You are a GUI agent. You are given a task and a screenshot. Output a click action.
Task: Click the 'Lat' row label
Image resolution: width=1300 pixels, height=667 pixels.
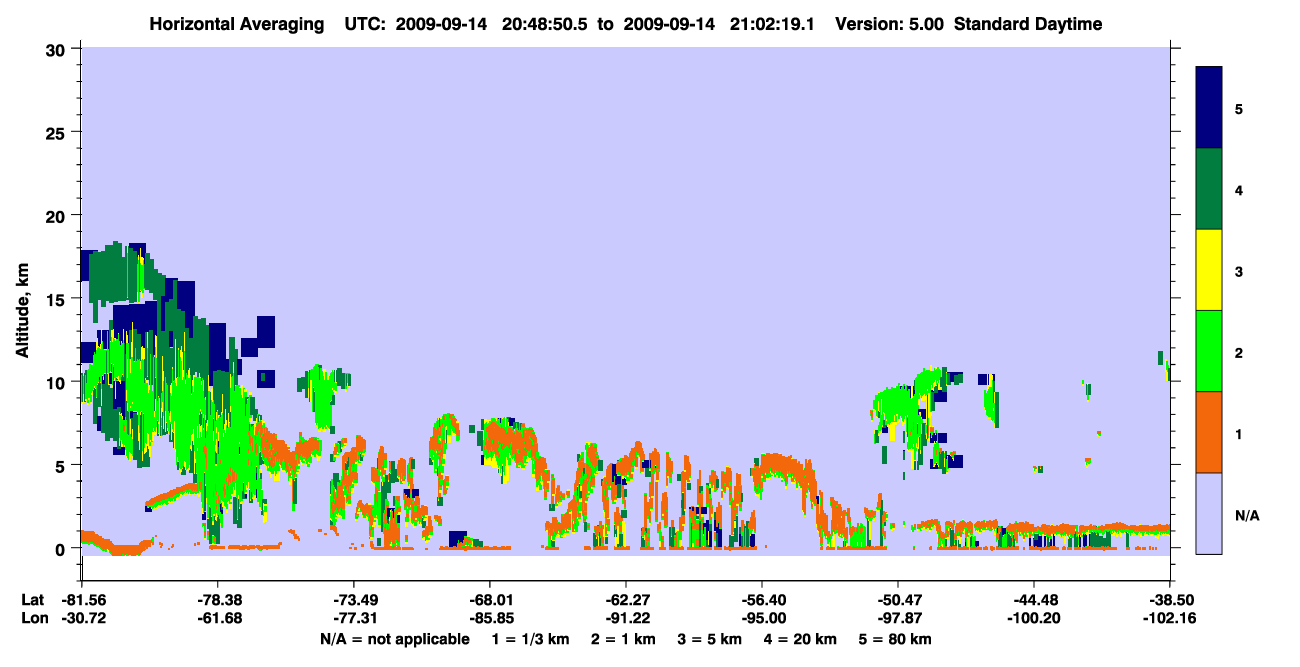pyautogui.click(x=32, y=600)
